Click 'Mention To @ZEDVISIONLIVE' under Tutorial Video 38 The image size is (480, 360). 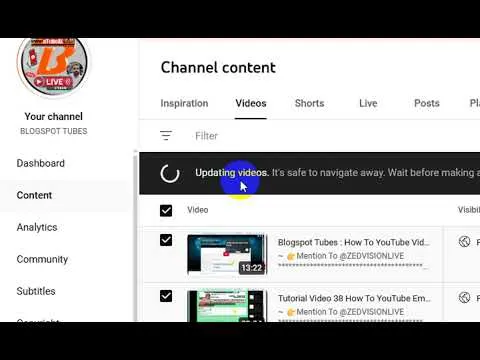click(x=350, y=312)
